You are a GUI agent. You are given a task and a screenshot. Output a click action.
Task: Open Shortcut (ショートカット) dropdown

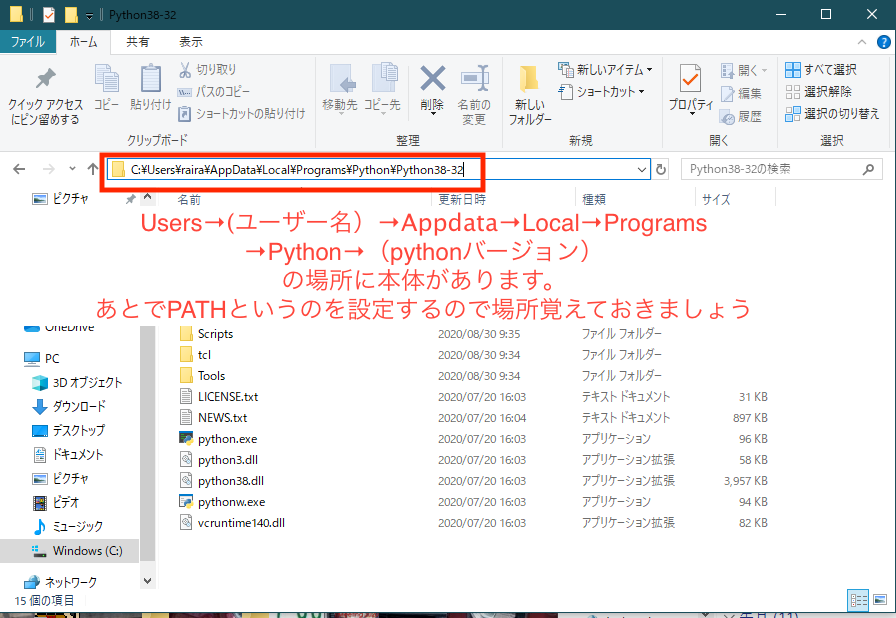pyautogui.click(x=602, y=91)
